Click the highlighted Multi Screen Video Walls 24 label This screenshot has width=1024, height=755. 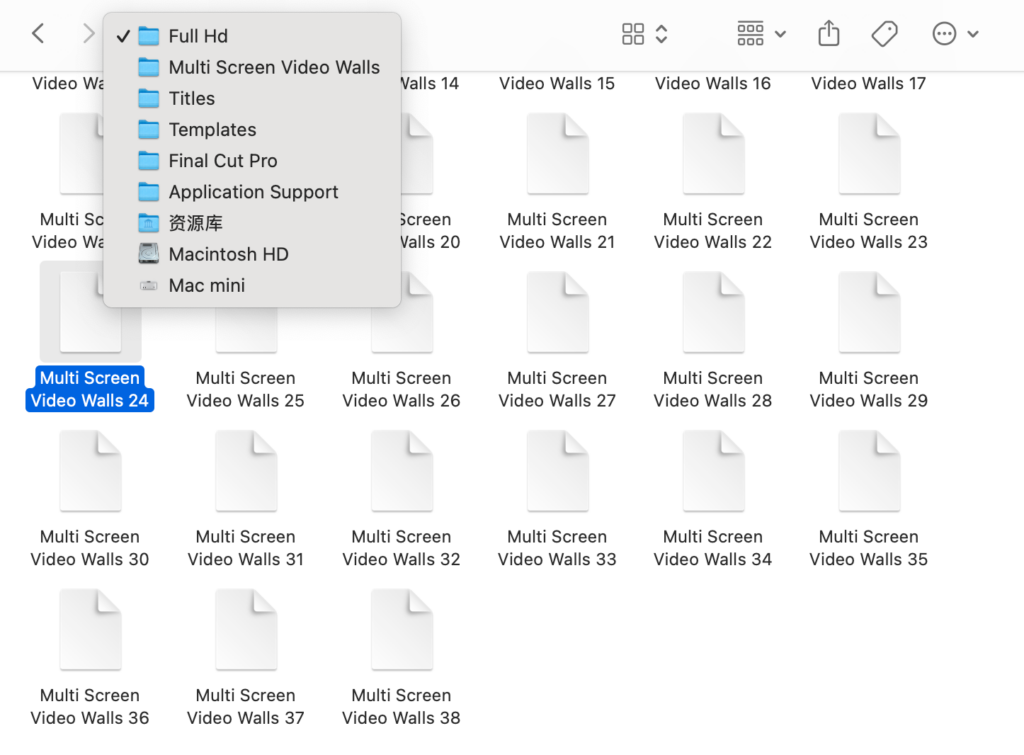(x=90, y=389)
